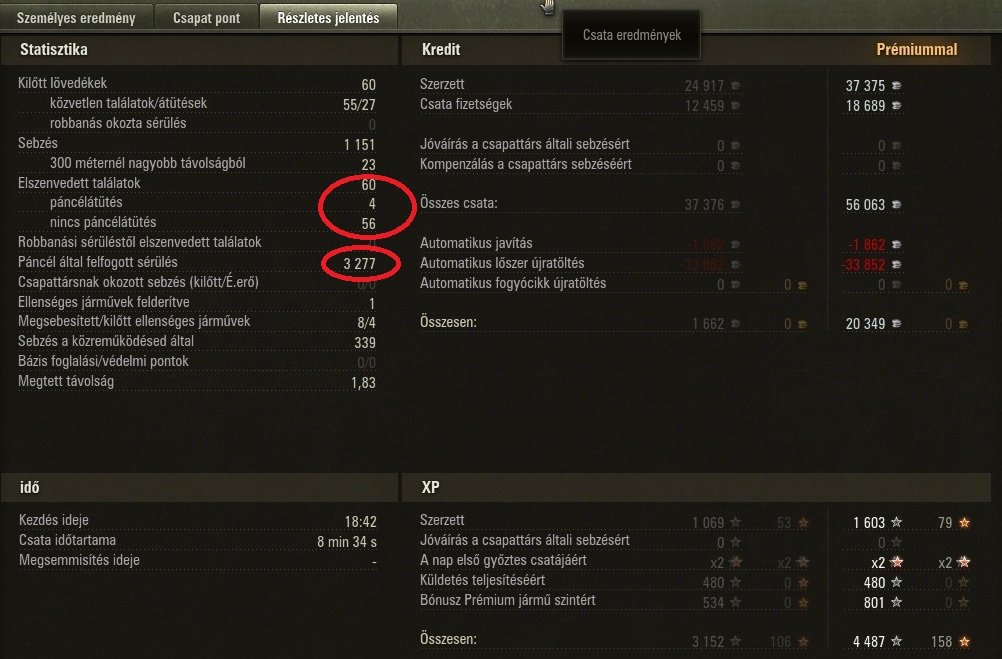The image size is (1002, 659).
Task: Click the credit icon next to 56 063
Action: pyautogui.click(x=897, y=205)
